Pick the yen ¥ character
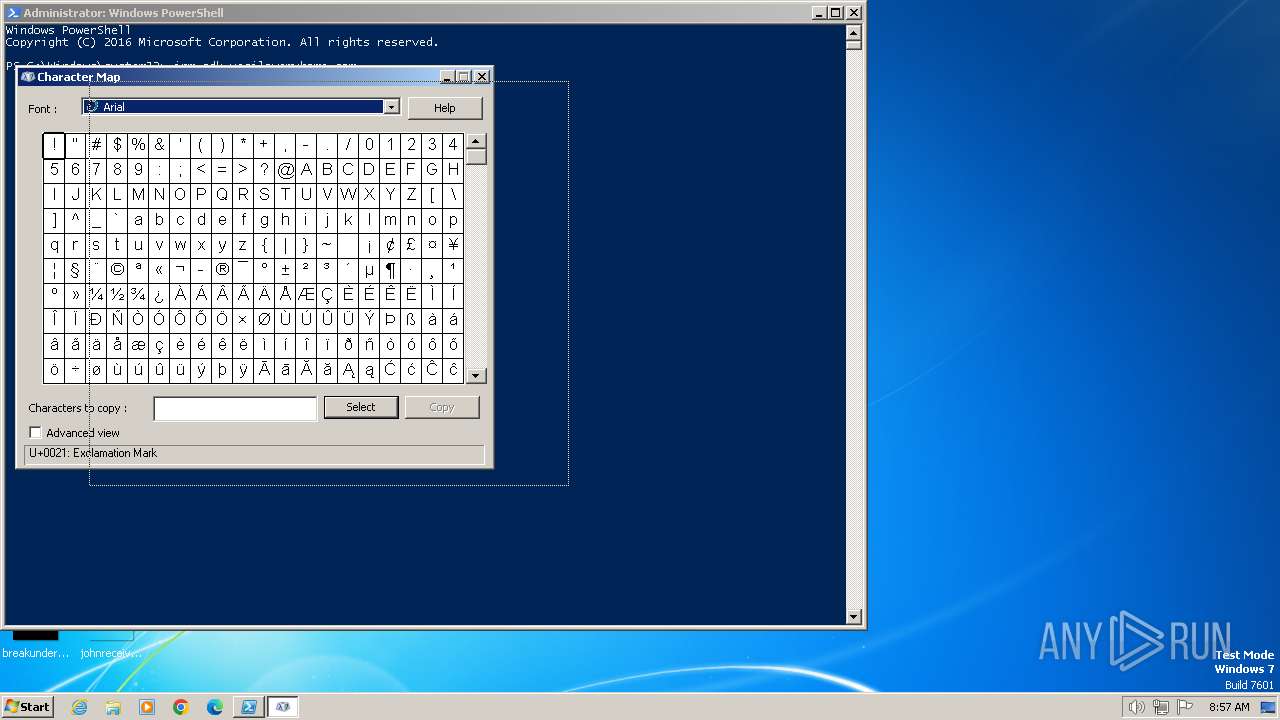The width and height of the screenshot is (1280, 720). tap(453, 245)
